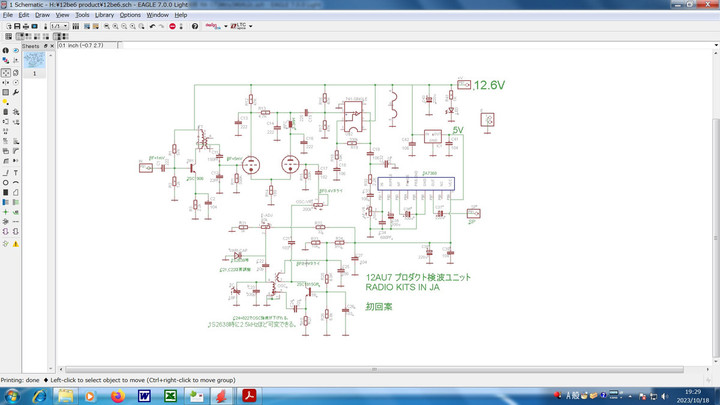The image size is (720, 405).
Task: Click the Info tool icon
Action: coord(6,49)
